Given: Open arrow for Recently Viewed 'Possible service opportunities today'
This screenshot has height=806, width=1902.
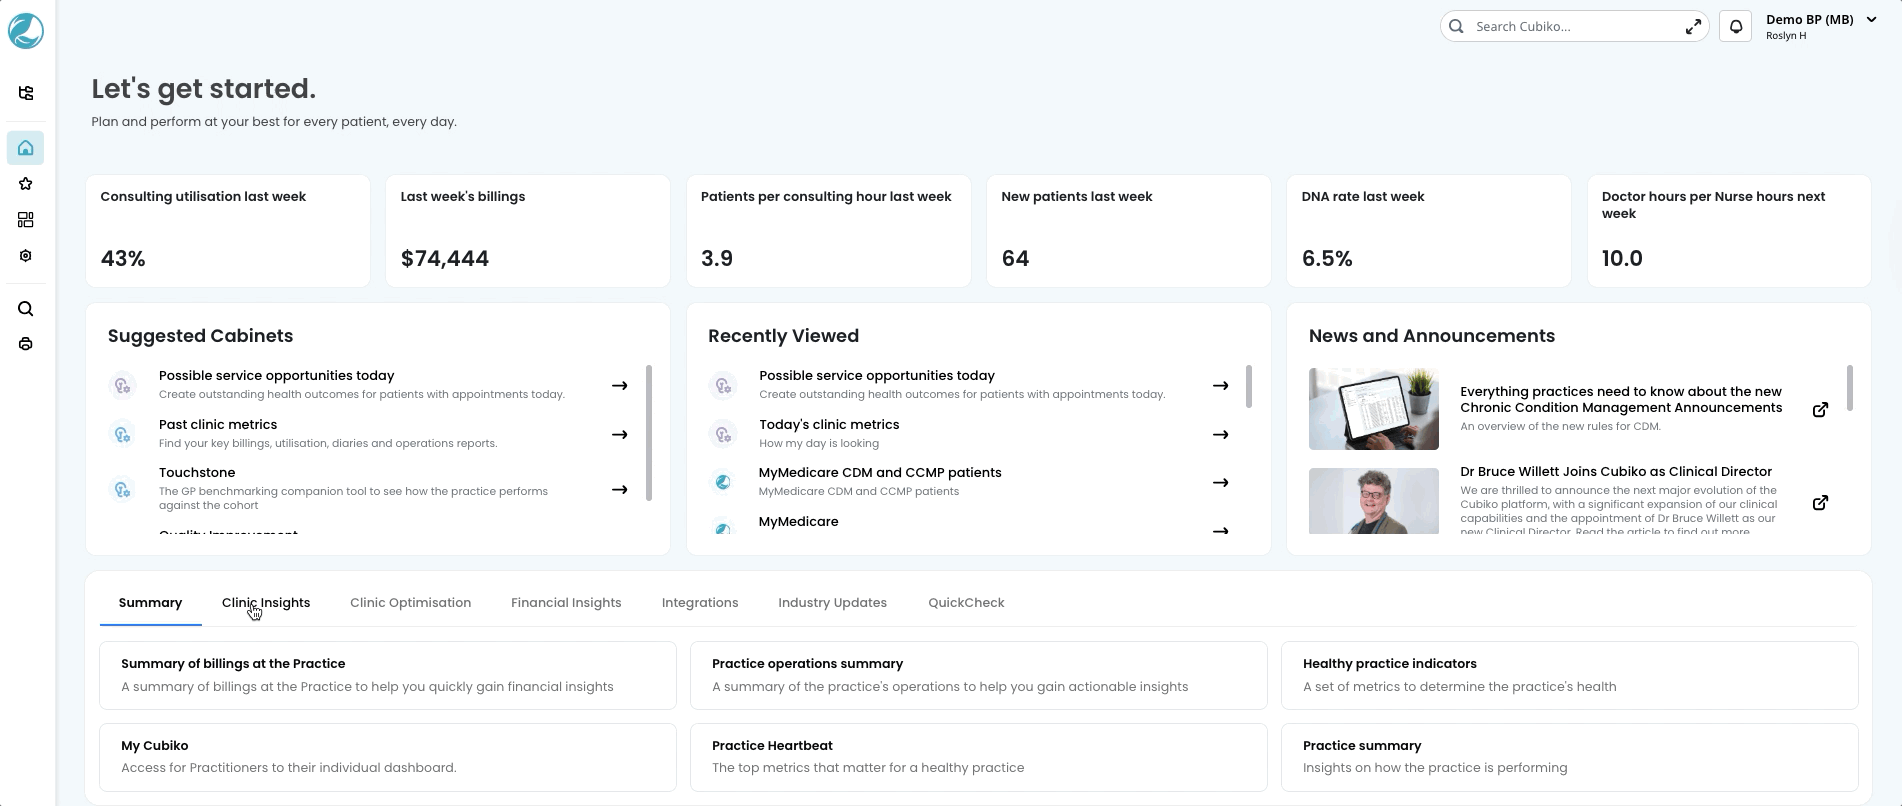Looking at the screenshot, I should tap(1221, 386).
